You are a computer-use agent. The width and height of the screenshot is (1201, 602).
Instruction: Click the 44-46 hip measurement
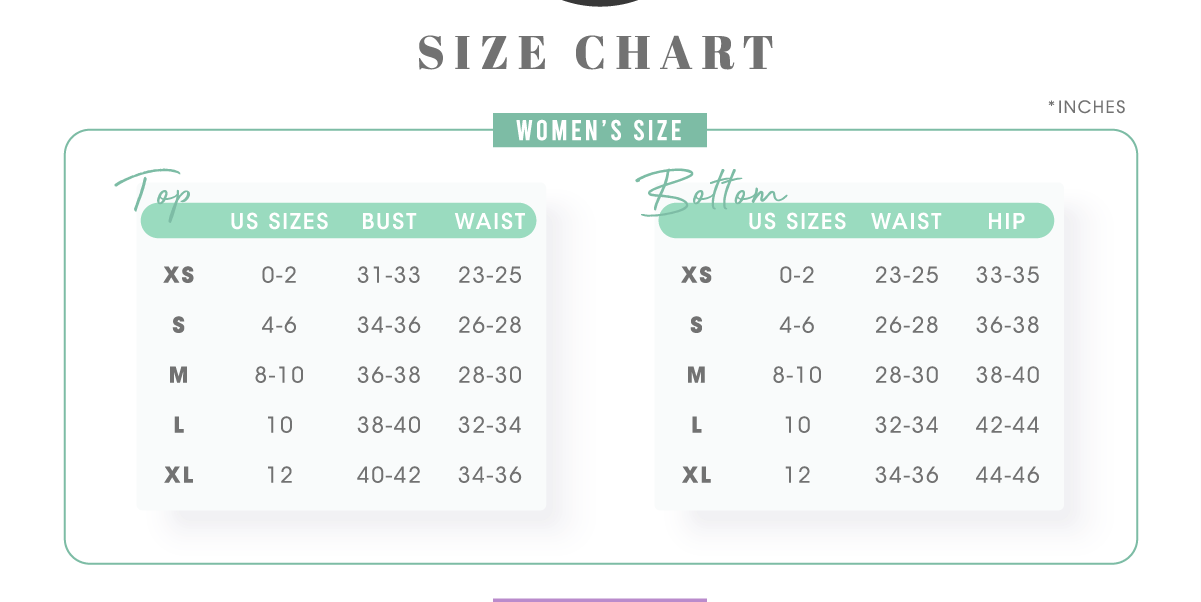point(1007,475)
